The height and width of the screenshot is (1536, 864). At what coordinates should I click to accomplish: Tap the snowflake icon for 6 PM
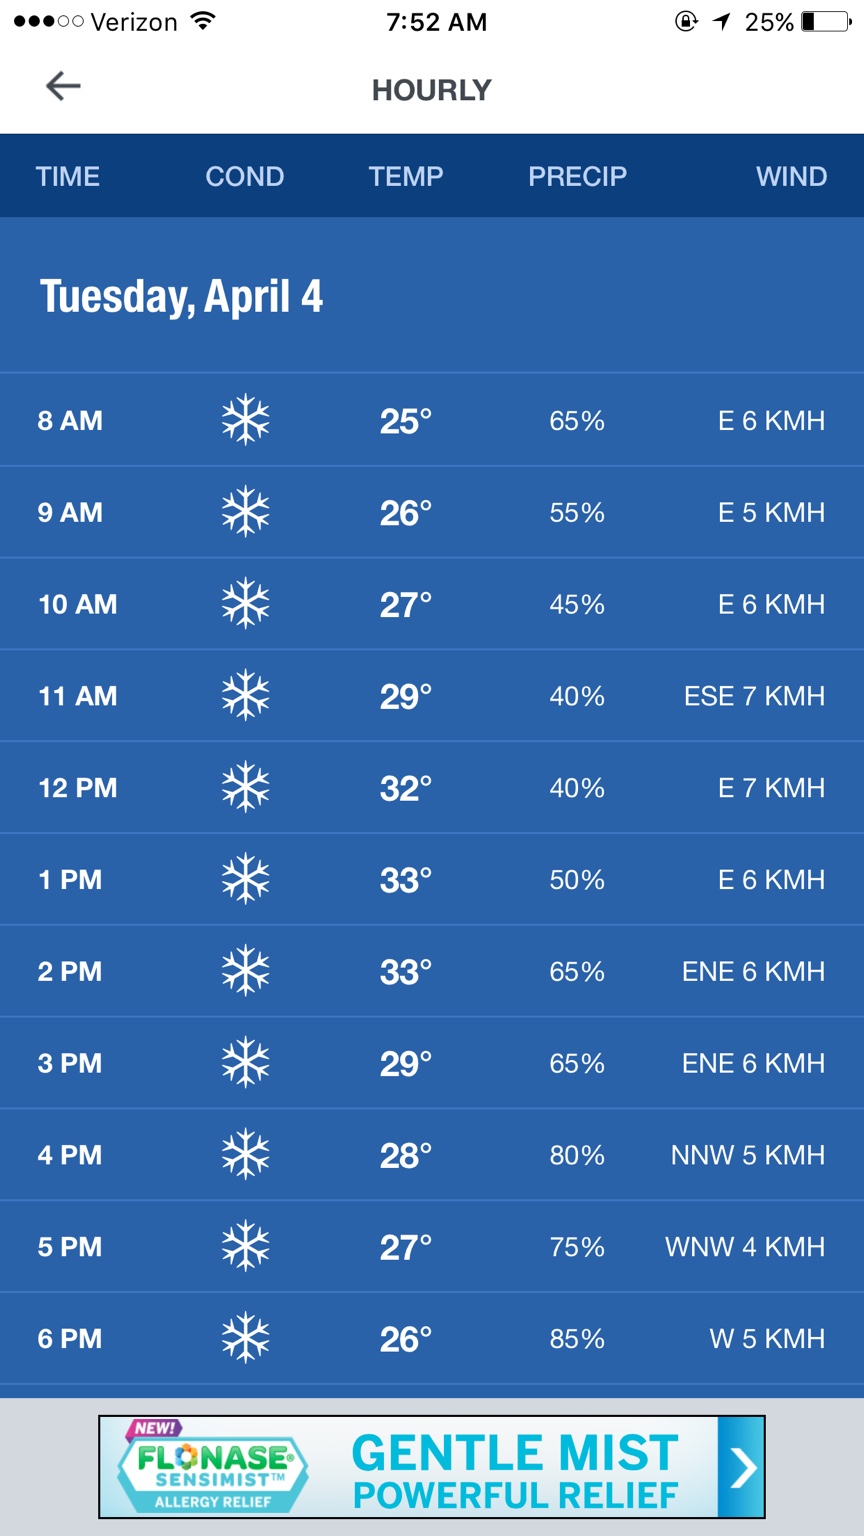(x=246, y=1338)
